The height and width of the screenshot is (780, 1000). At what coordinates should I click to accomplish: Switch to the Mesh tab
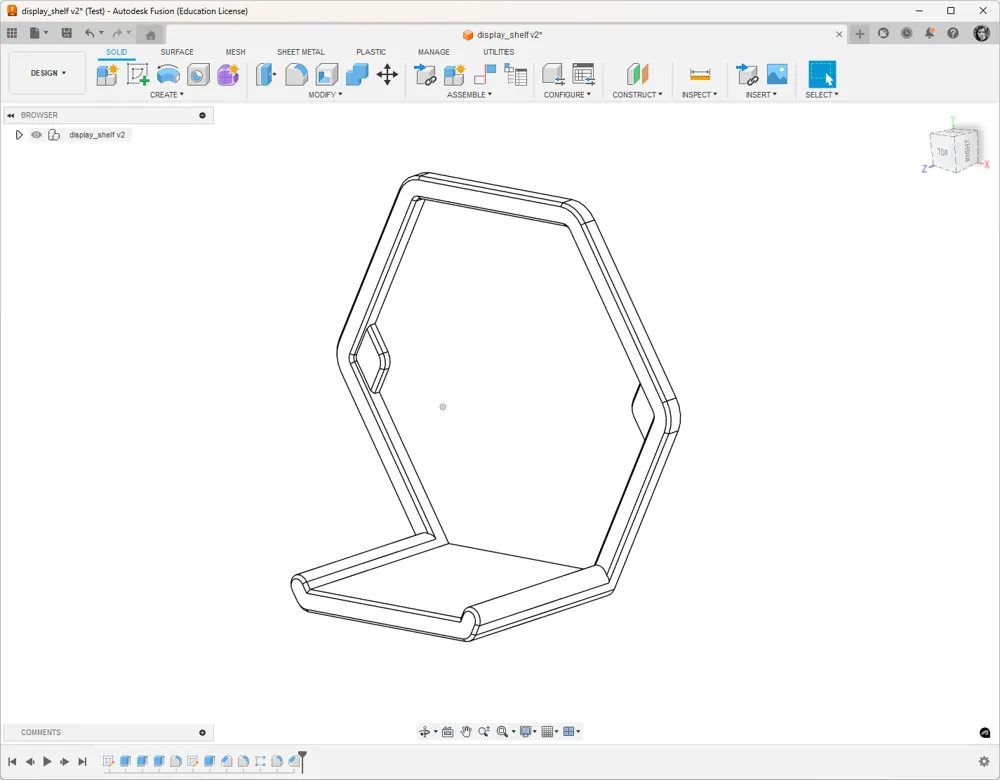point(235,52)
